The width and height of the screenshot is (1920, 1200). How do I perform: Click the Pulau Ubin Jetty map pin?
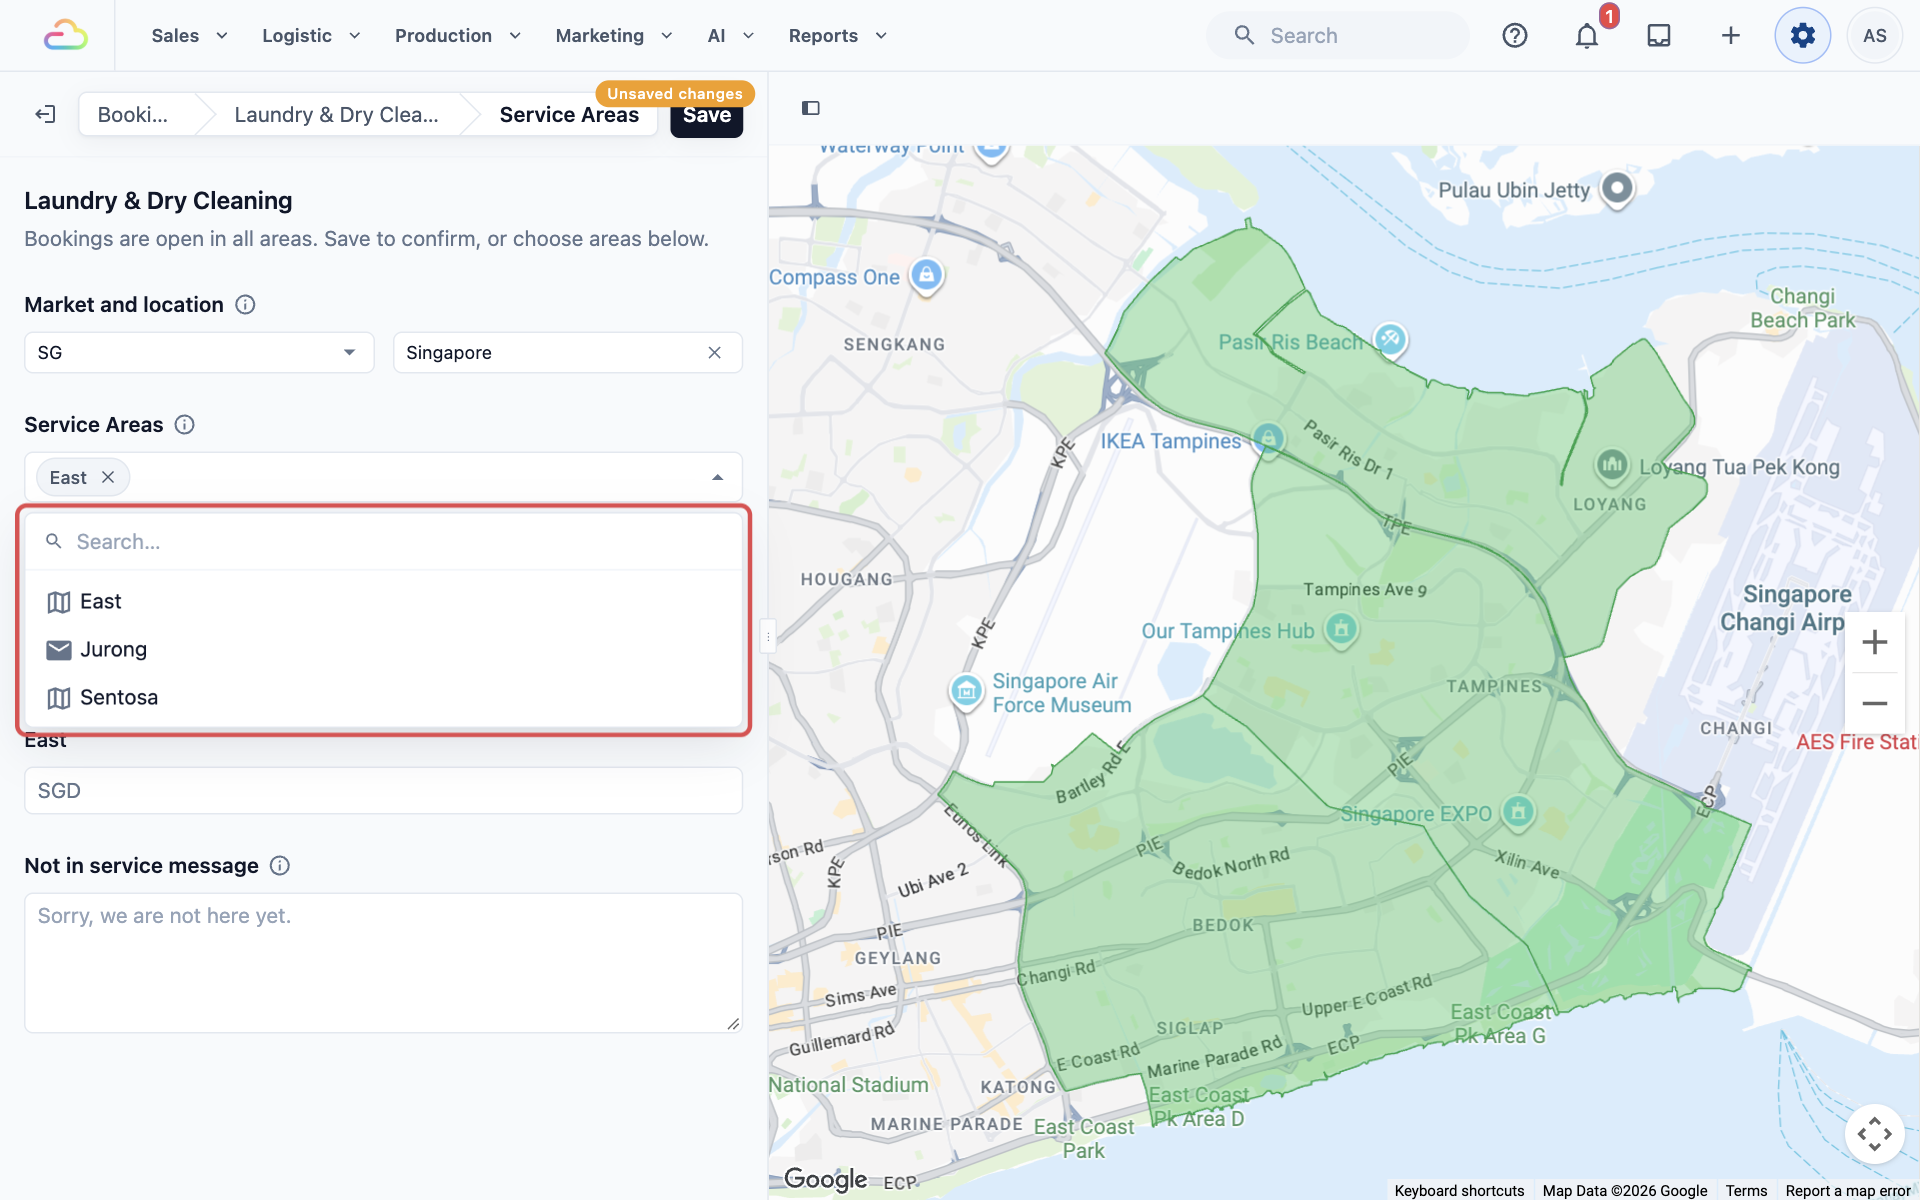tap(1617, 190)
